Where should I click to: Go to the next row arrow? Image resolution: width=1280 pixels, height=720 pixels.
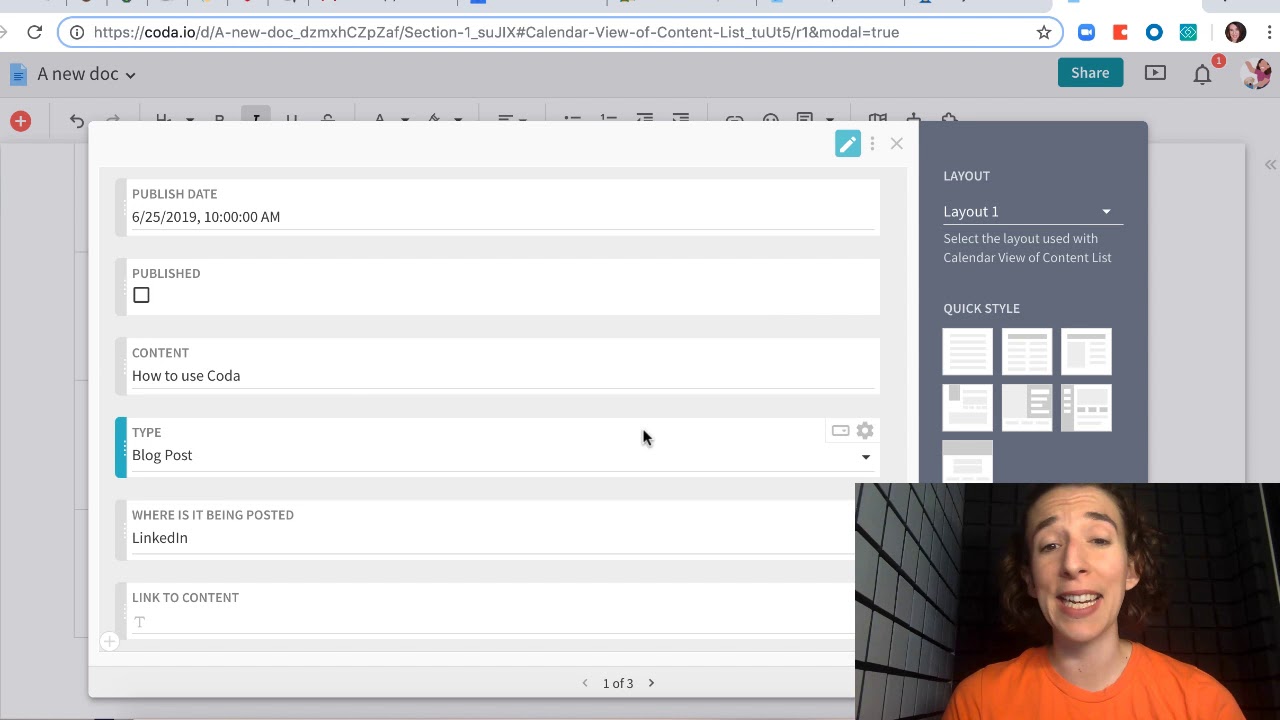[651, 683]
